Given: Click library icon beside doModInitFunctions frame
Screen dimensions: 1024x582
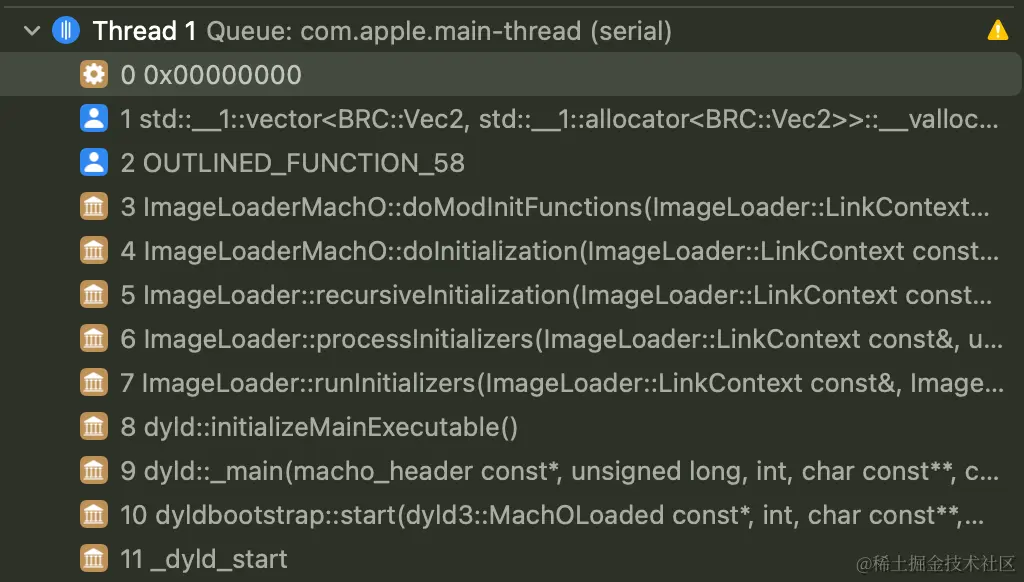Looking at the screenshot, I should pos(94,206).
